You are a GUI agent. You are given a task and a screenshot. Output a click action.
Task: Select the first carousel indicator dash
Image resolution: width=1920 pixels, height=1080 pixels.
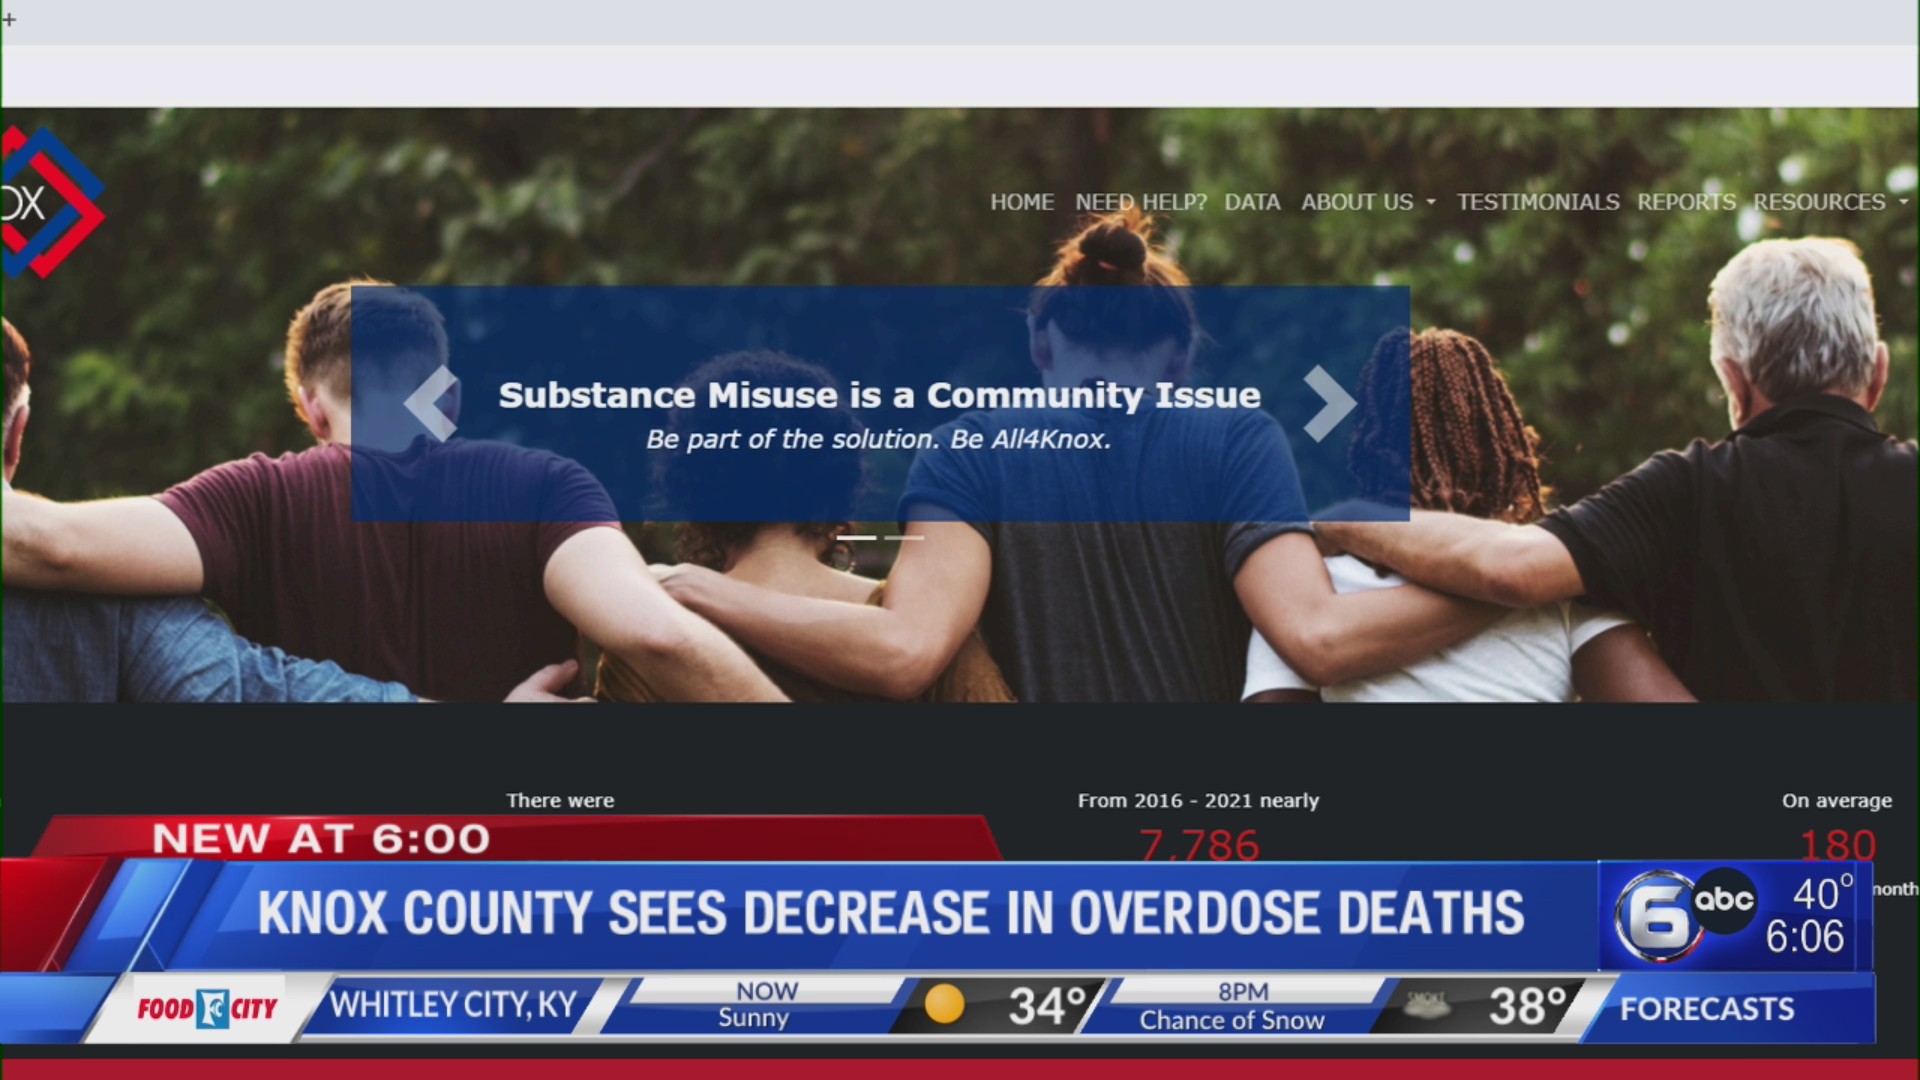coord(855,537)
